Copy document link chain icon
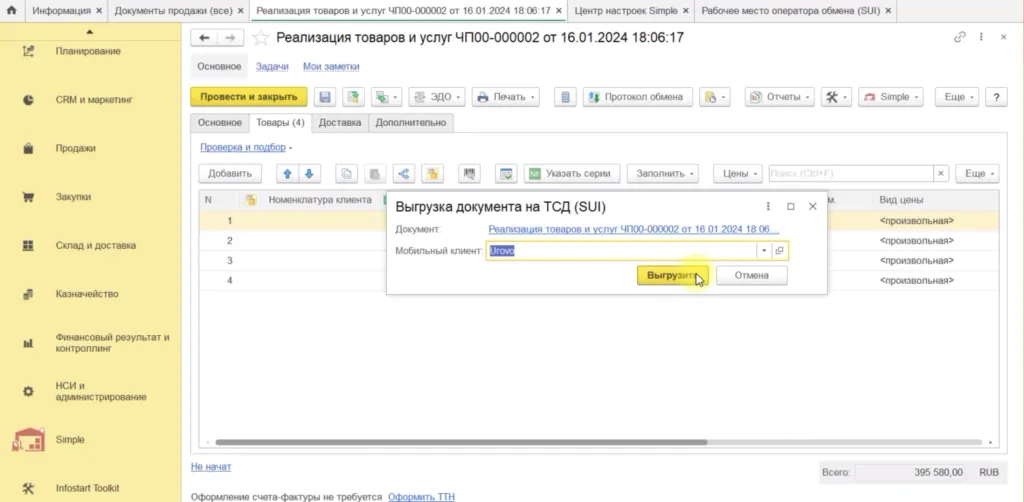The height and width of the screenshot is (502, 1024). coord(959,37)
